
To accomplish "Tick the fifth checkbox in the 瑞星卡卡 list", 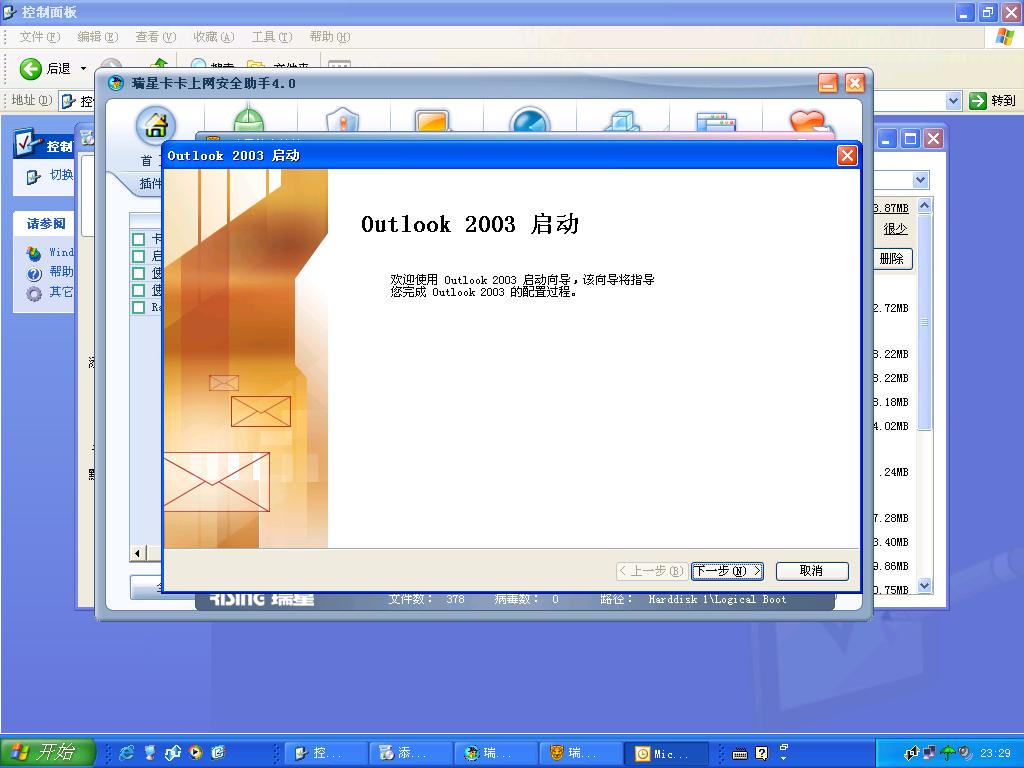I will point(138,307).
